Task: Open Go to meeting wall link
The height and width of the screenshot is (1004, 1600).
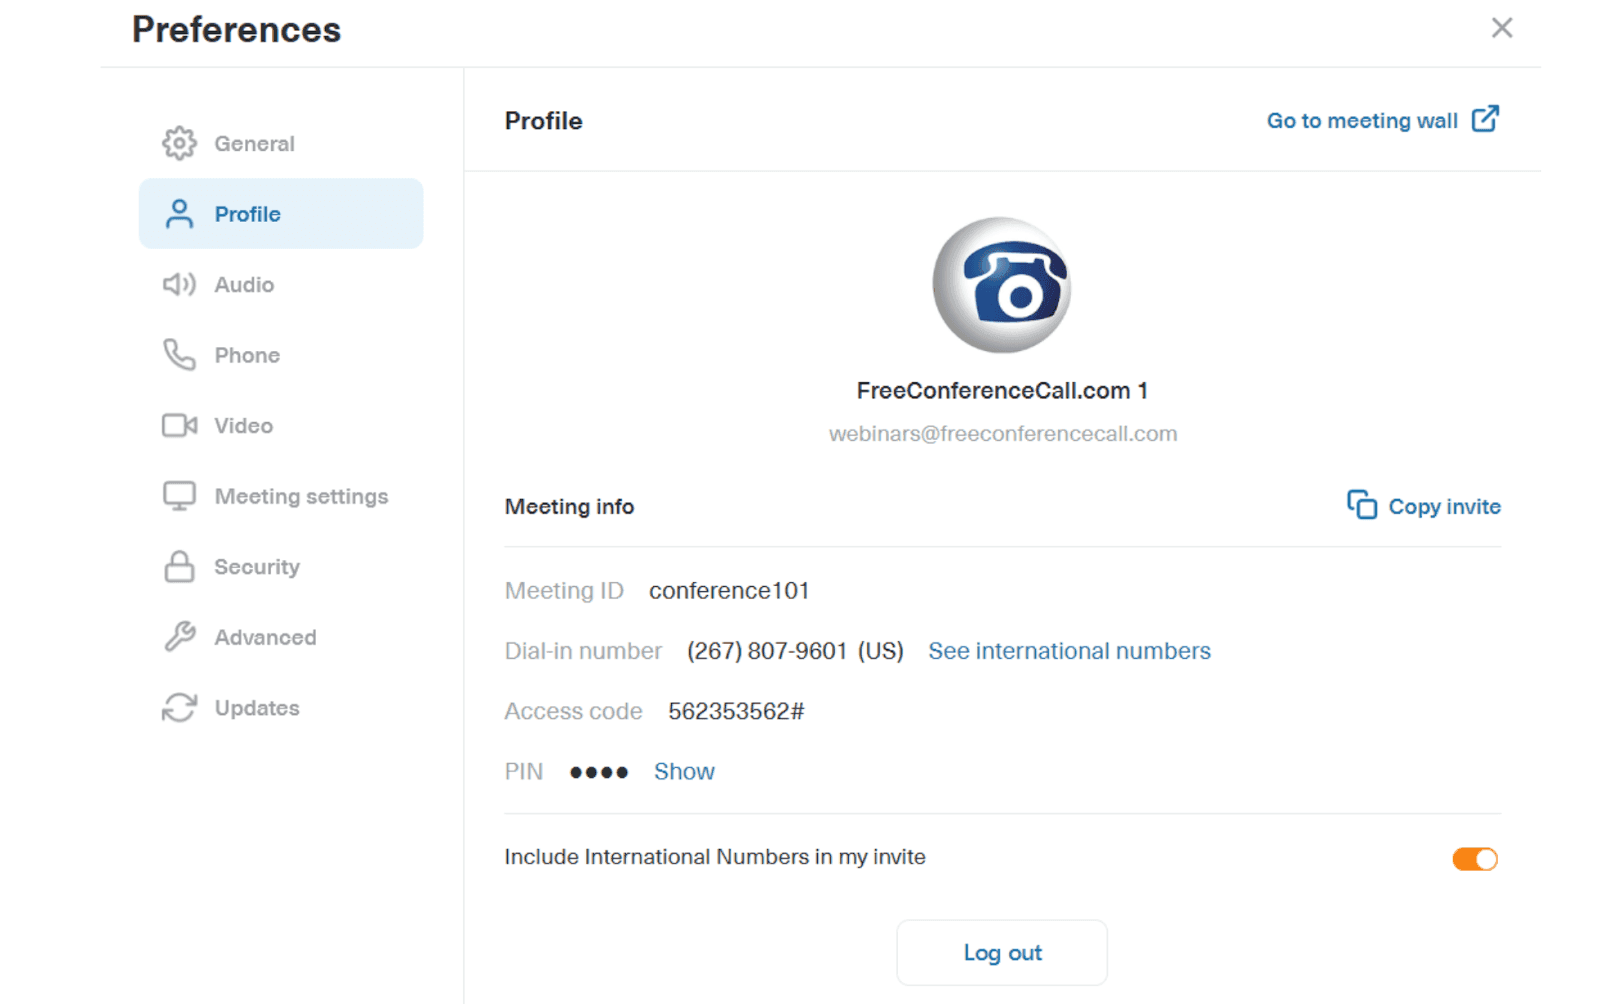Action: pos(1383,120)
